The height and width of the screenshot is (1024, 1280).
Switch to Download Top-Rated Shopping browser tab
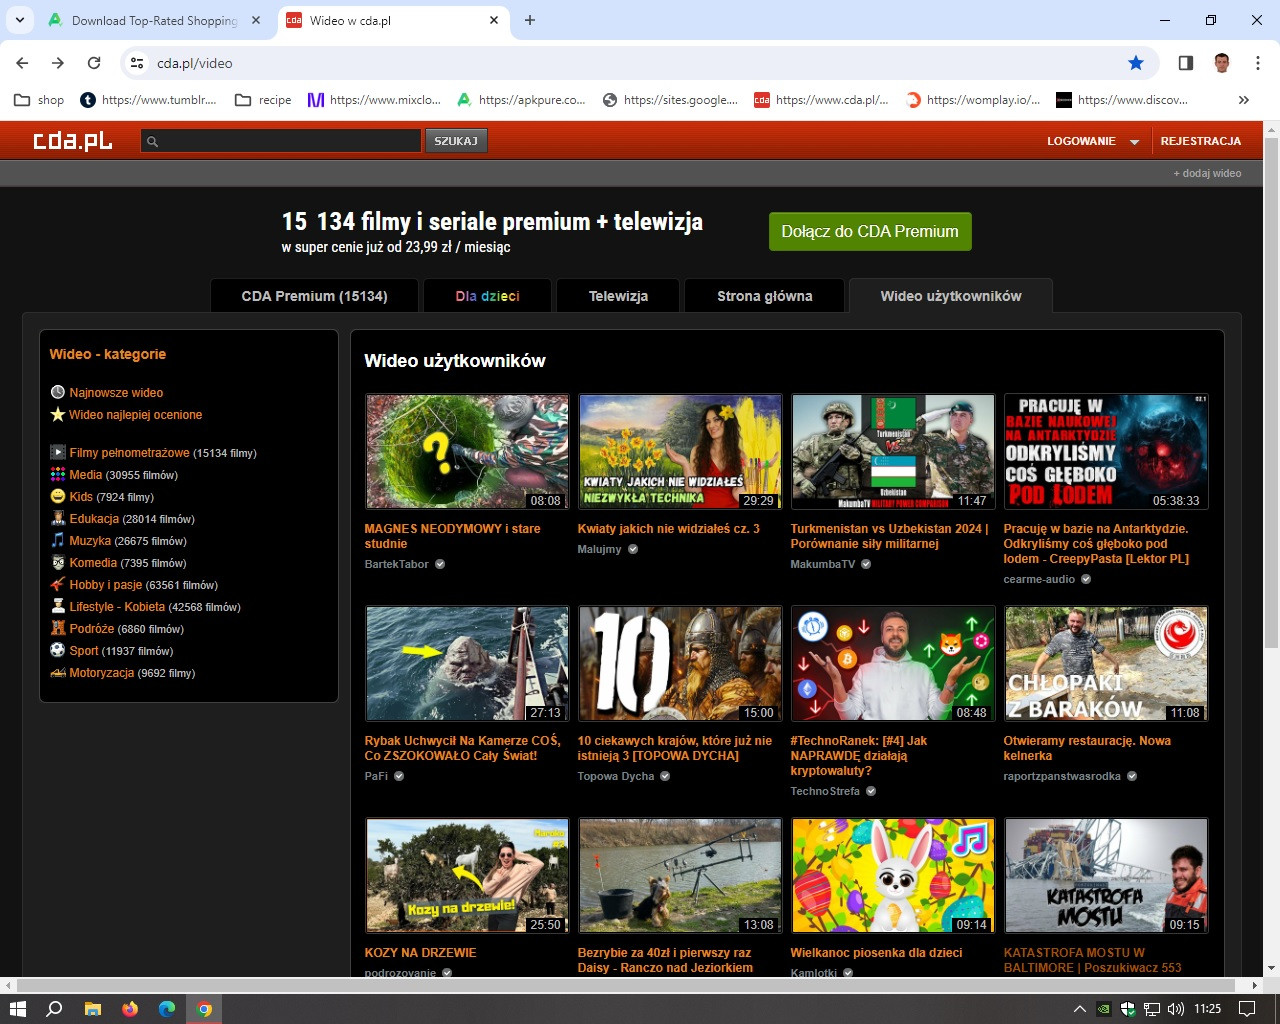(x=155, y=20)
